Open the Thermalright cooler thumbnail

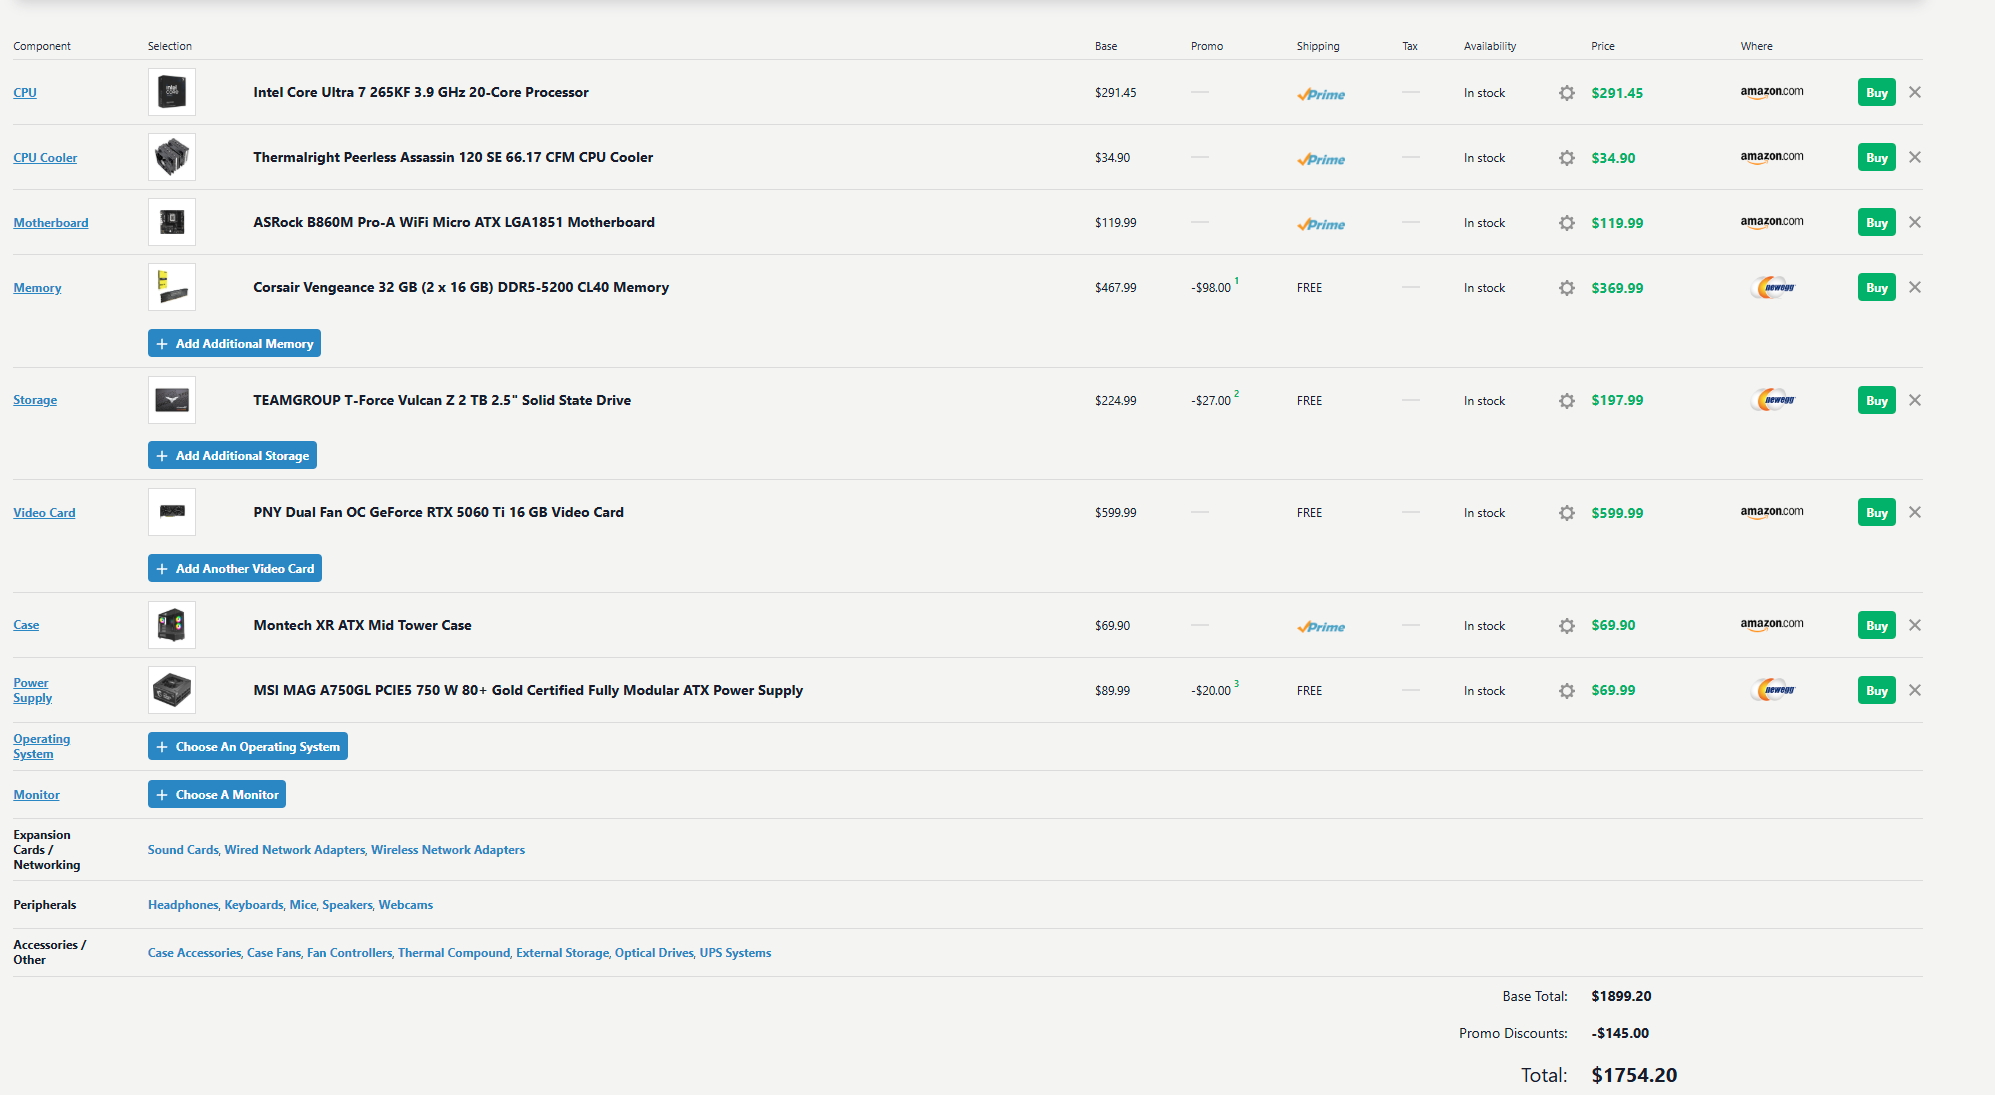tap(172, 157)
